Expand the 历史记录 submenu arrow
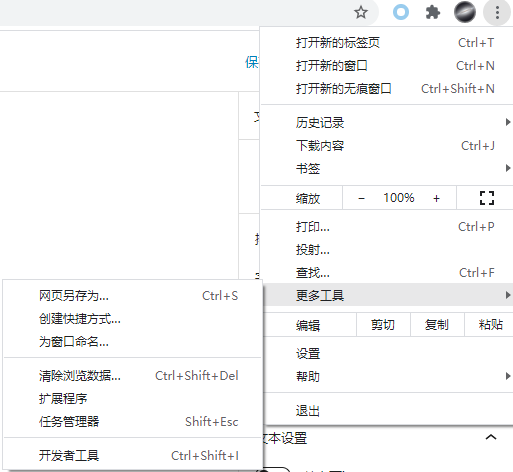The width and height of the screenshot is (513, 472). (508, 122)
